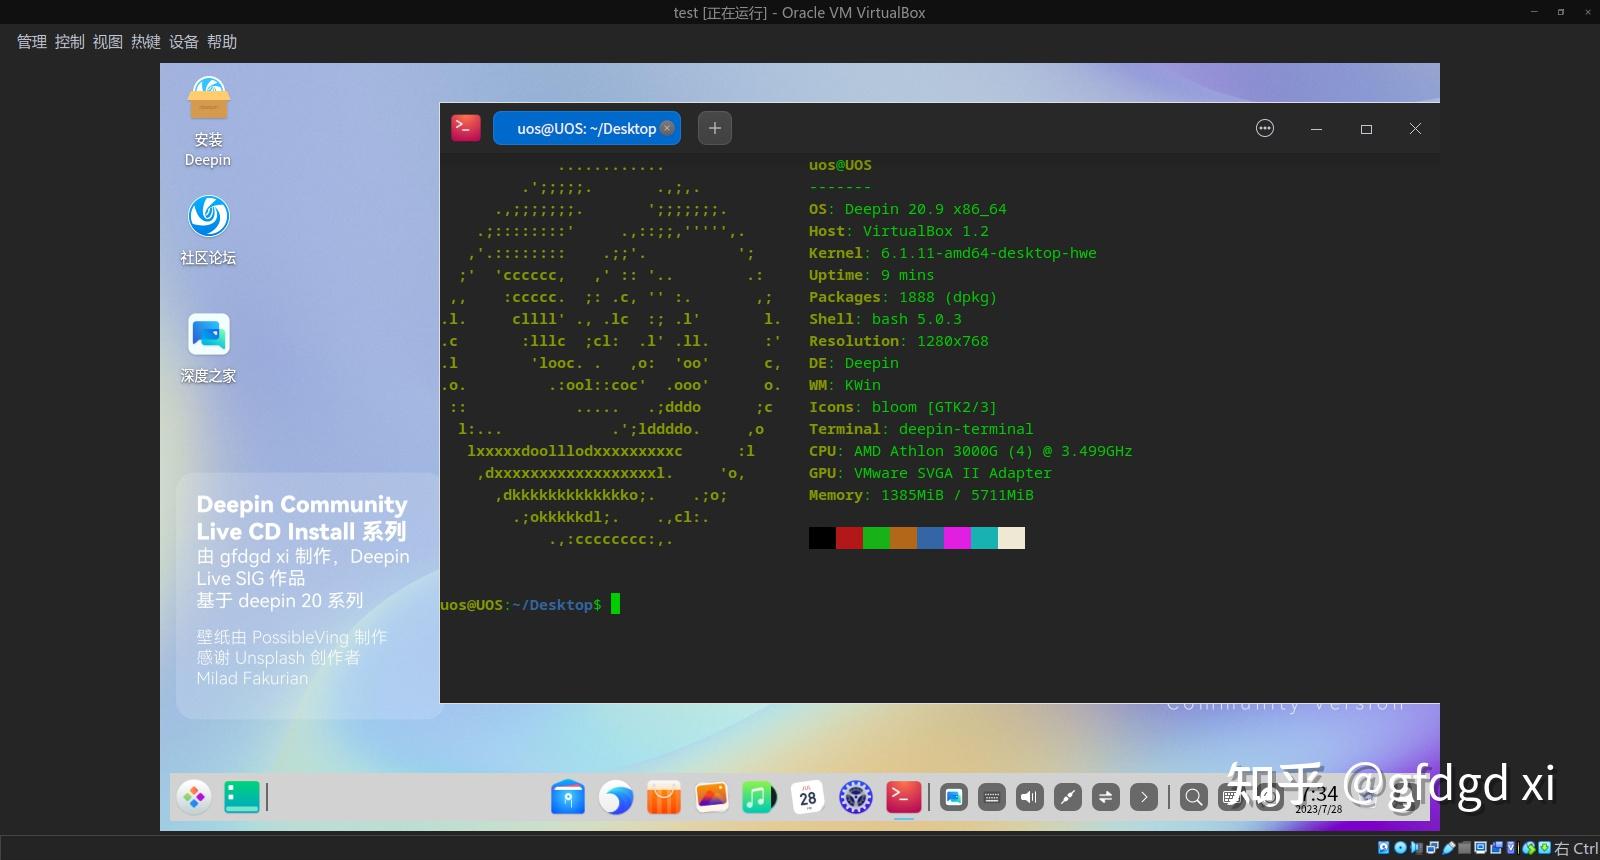This screenshot has width=1600, height=860.
Task: Open the multitasking view dock icon
Action: tap(242, 797)
